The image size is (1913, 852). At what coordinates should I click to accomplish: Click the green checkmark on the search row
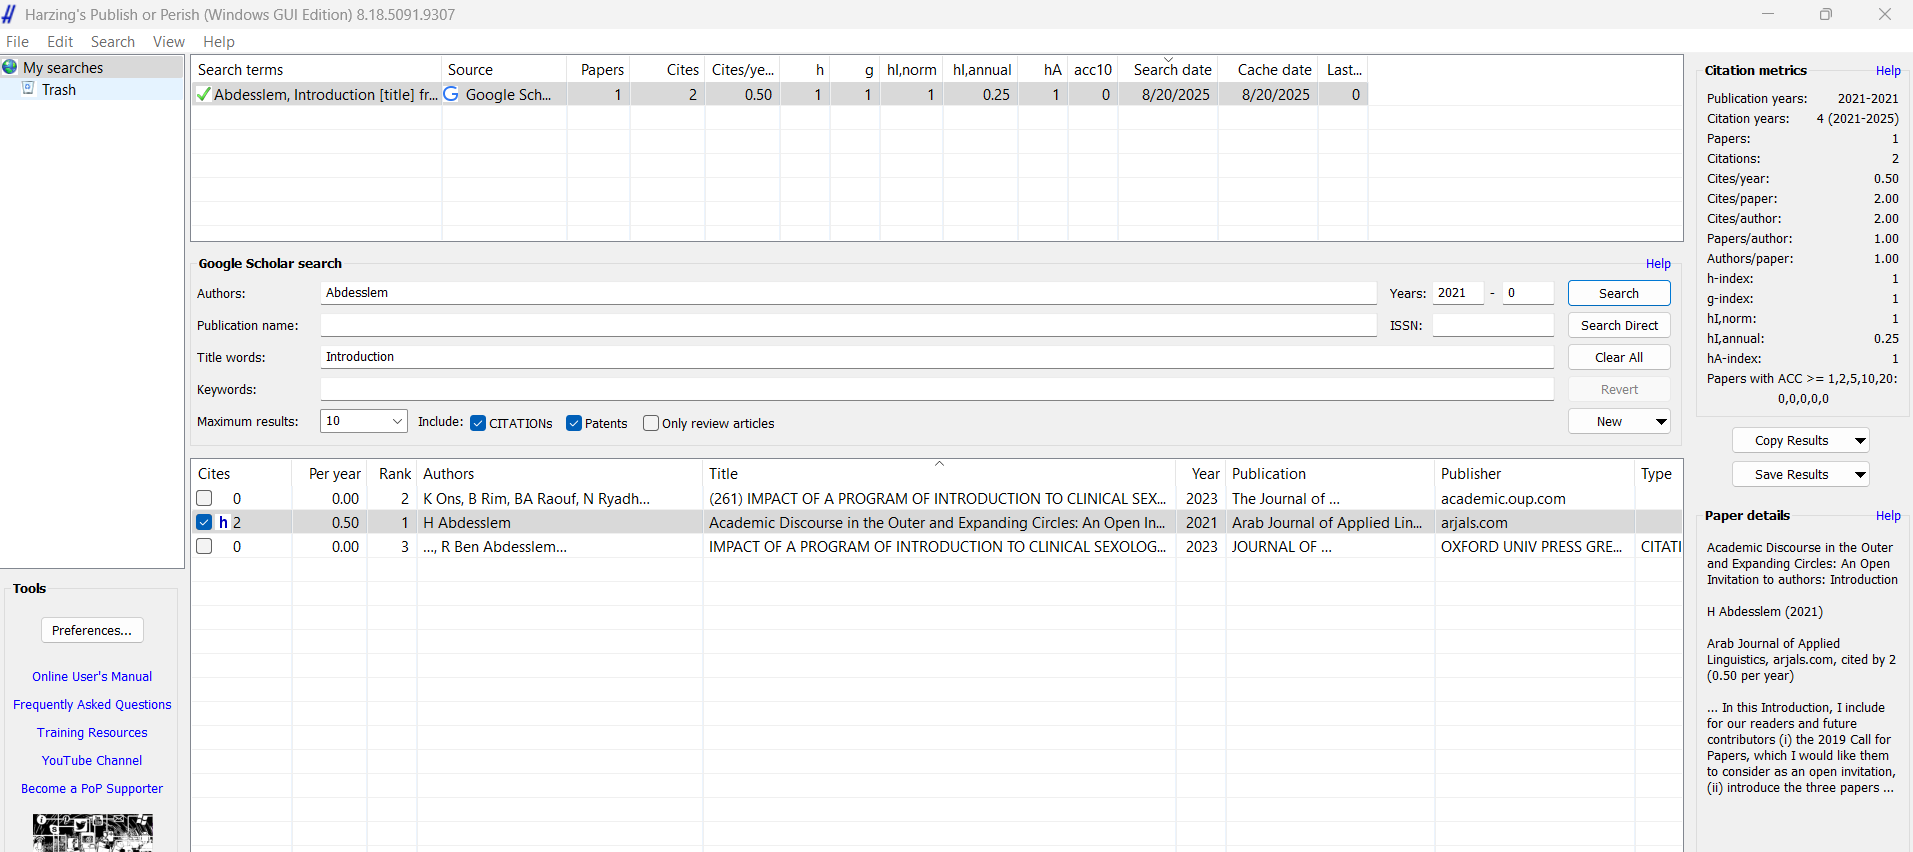point(203,95)
